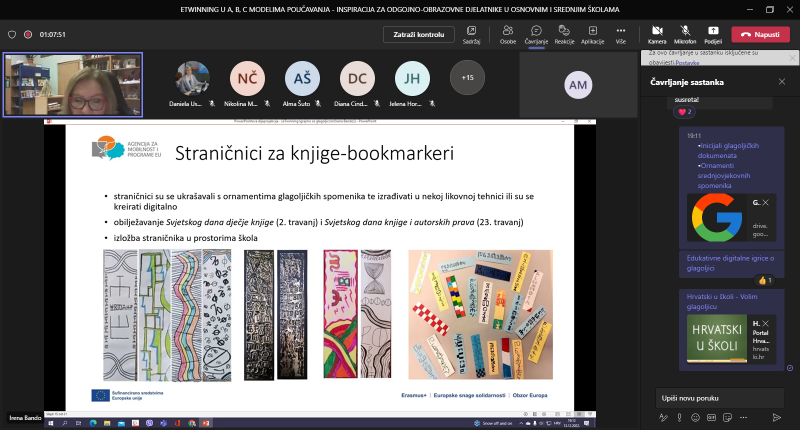This screenshot has width=800, height=430.
Task: Click the Zatraži kontrolu button
Action: tap(418, 34)
